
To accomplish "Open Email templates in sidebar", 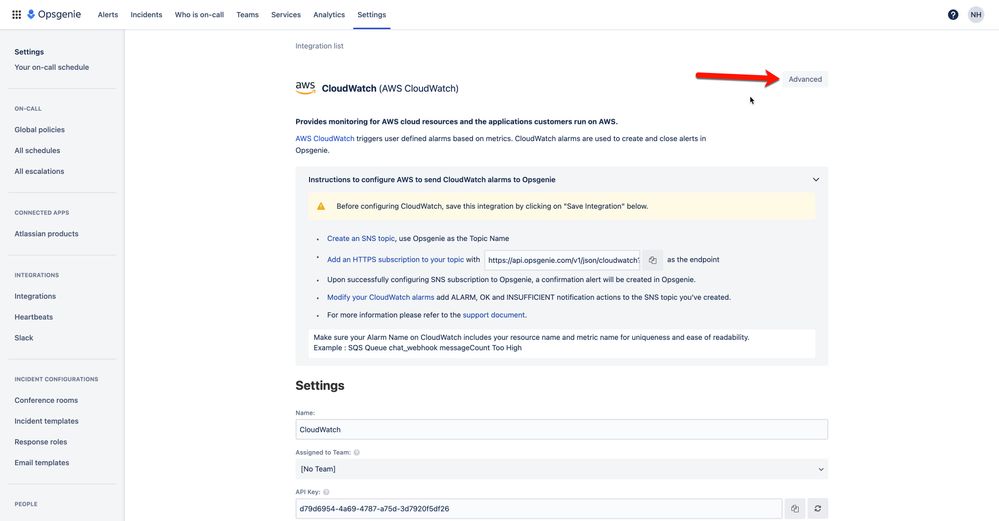I will tap(41, 462).
